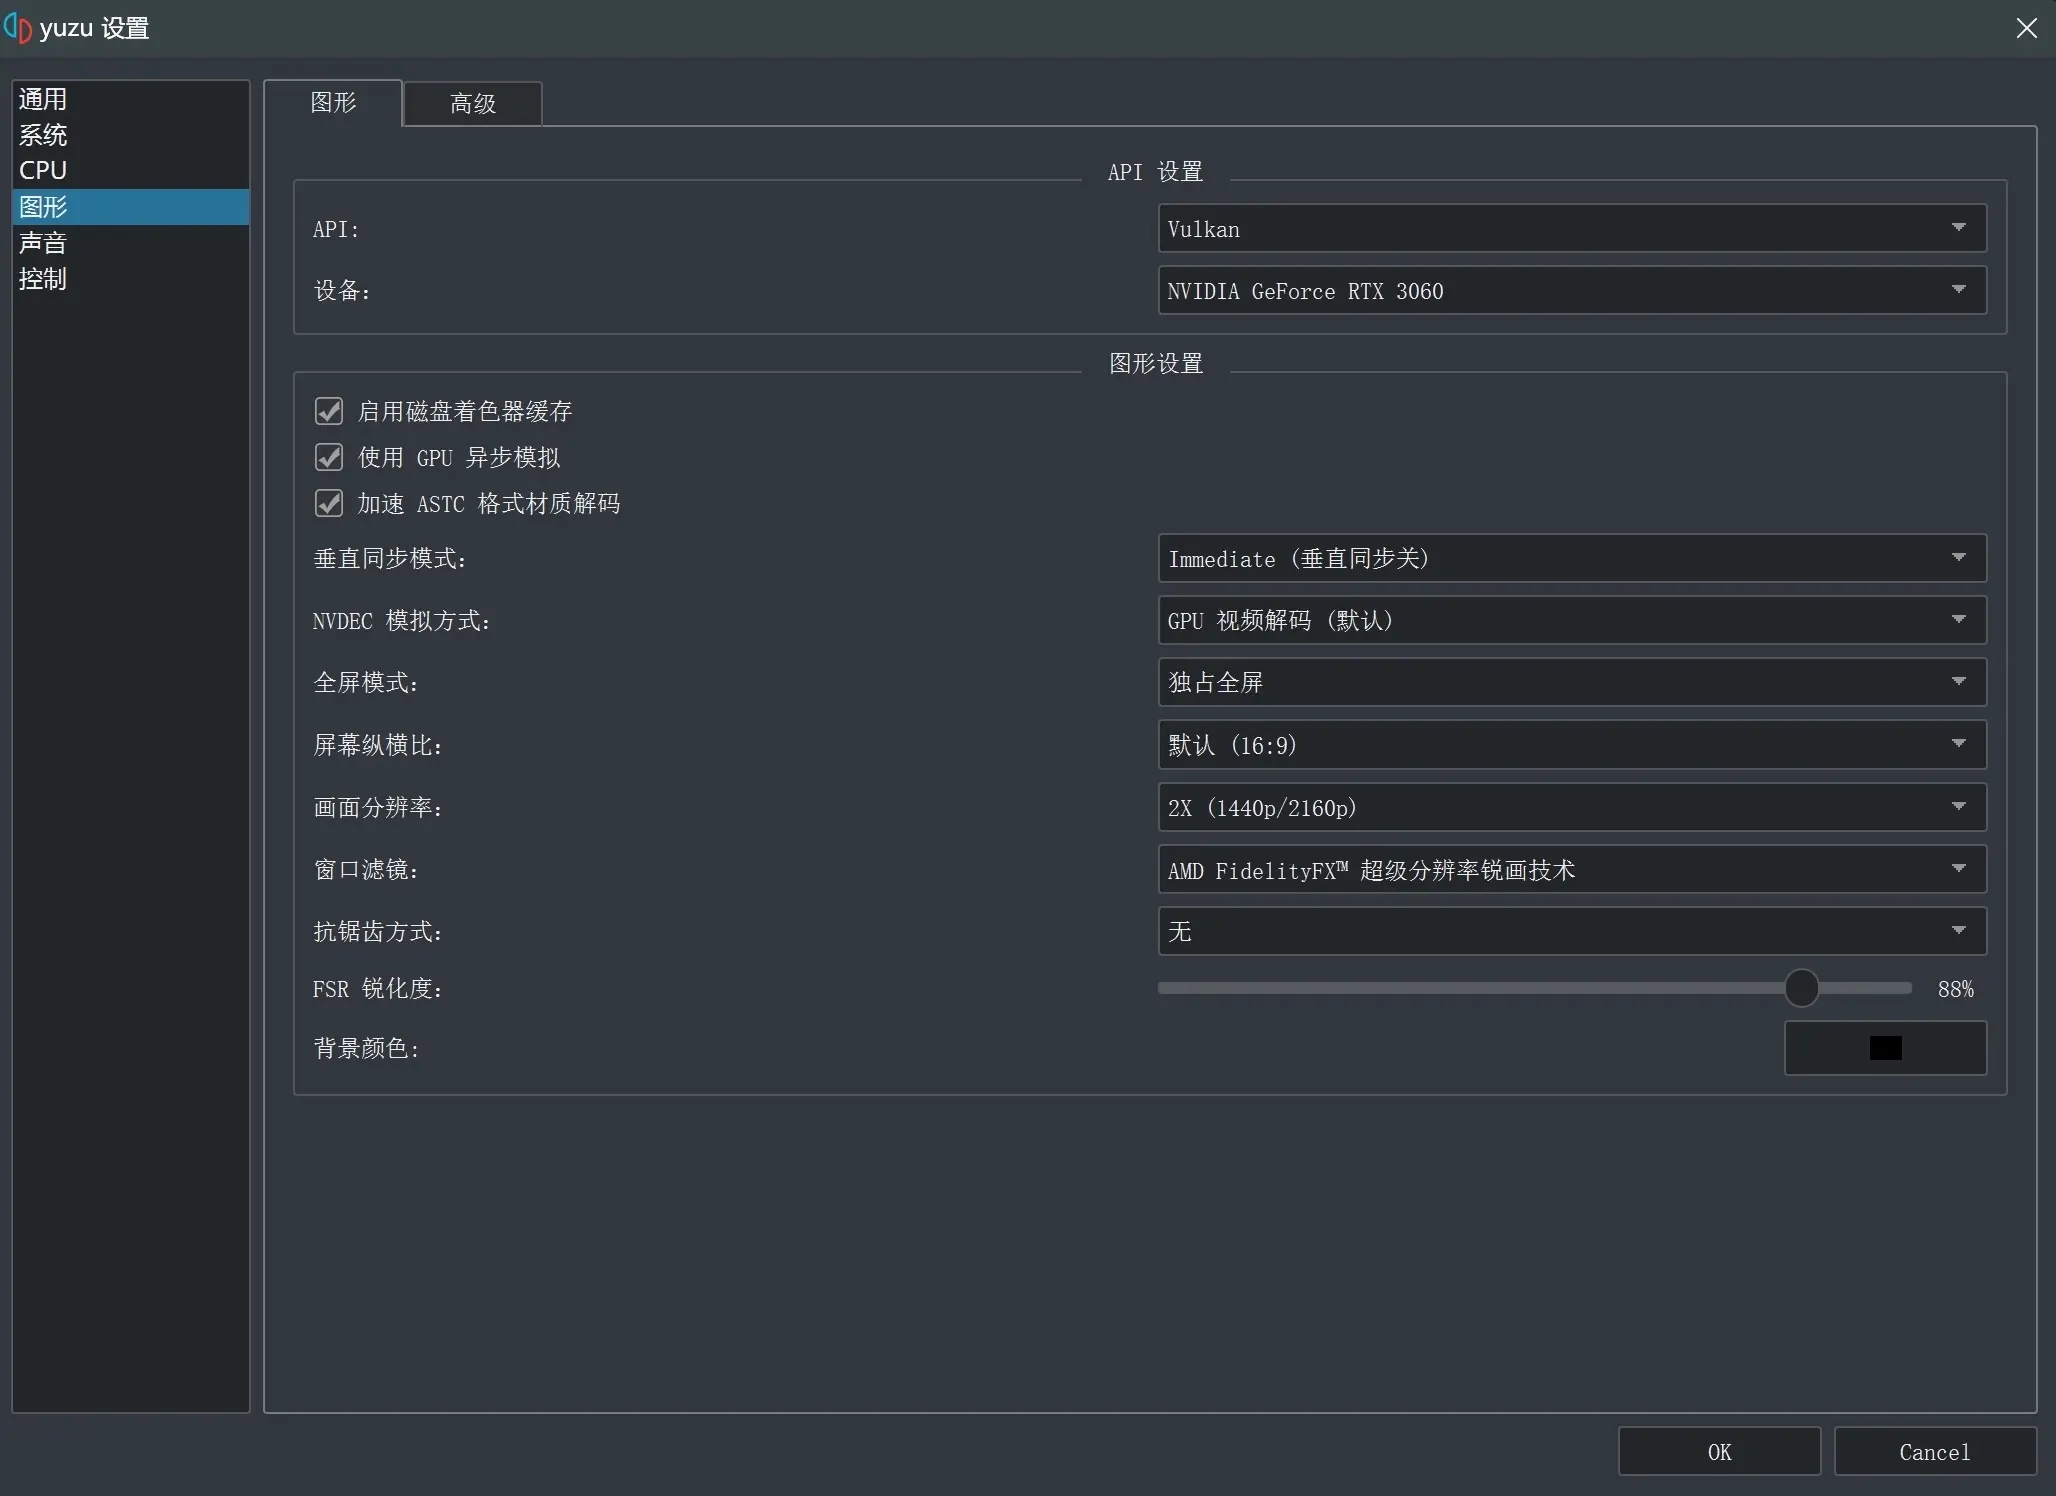Select 系统 in the sidebar
Screen dimensions: 2056x1496
[130, 135]
